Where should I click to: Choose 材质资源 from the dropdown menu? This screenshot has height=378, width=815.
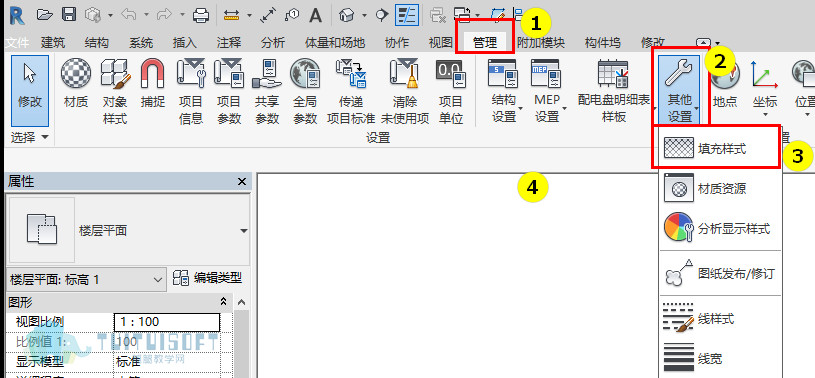pyautogui.click(x=720, y=188)
